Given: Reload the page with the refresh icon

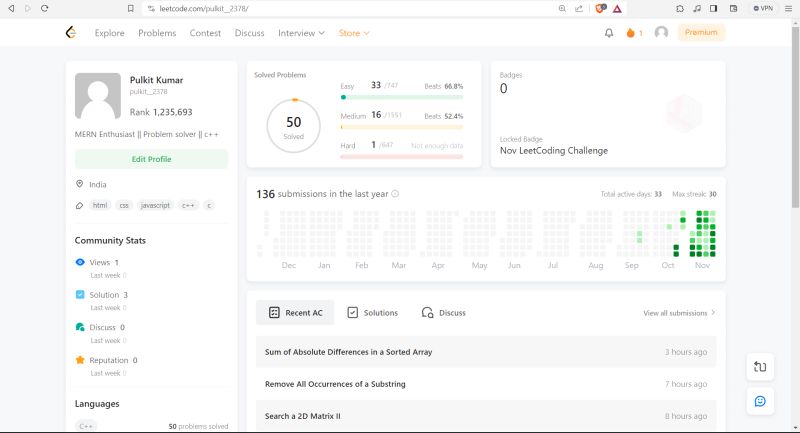Looking at the screenshot, I should (x=44, y=9).
